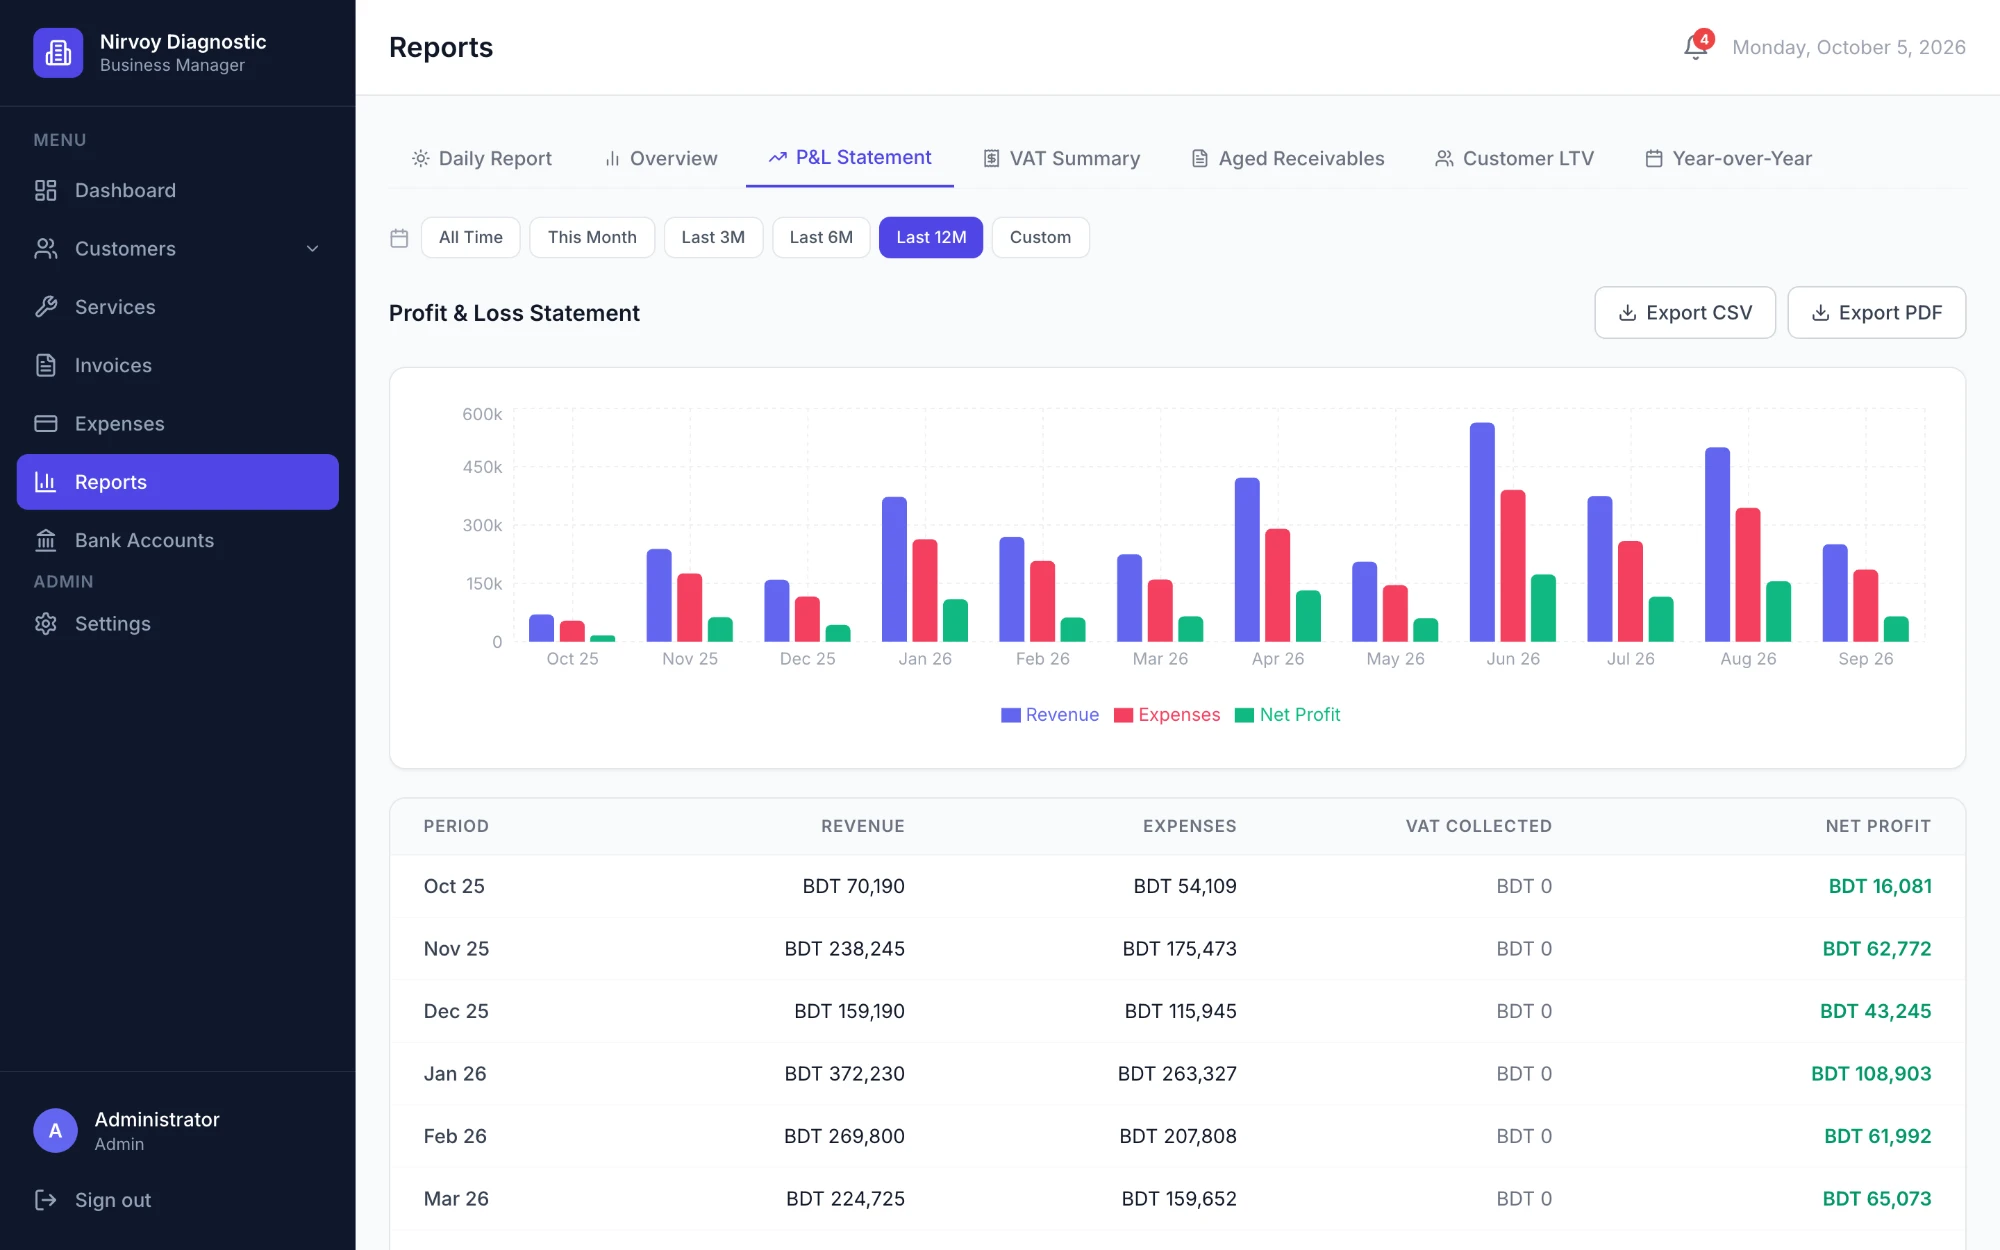Export the statement as PDF
Screen dimensions: 2000x1250
(x=1877, y=313)
